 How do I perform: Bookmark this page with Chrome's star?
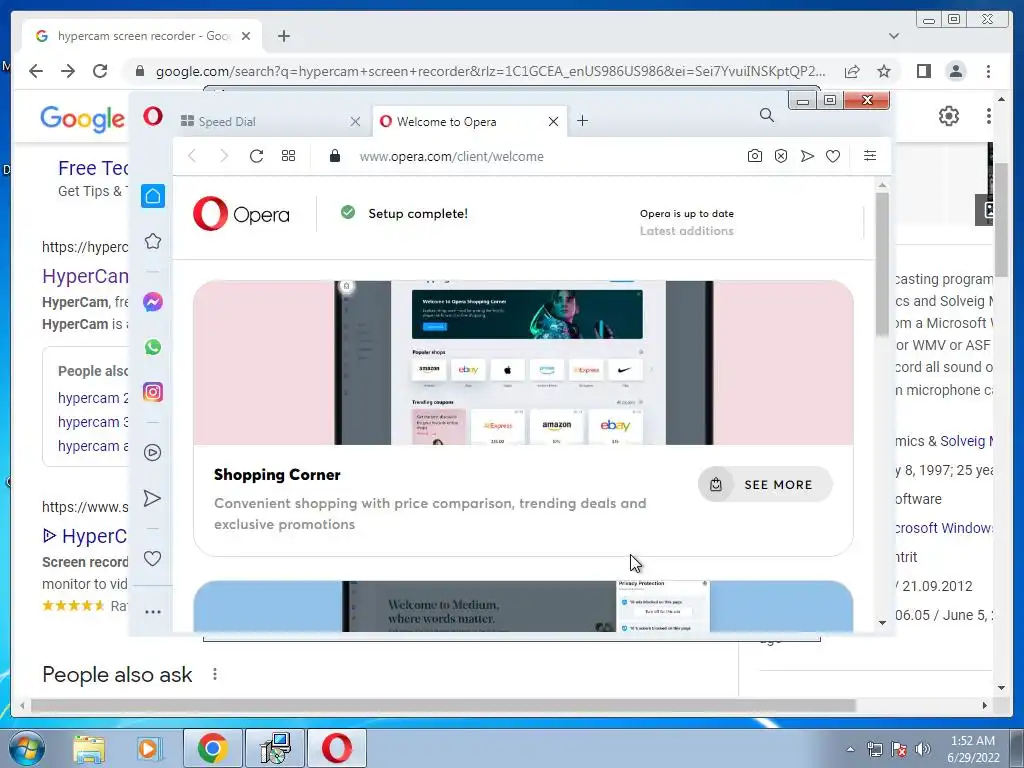(884, 71)
